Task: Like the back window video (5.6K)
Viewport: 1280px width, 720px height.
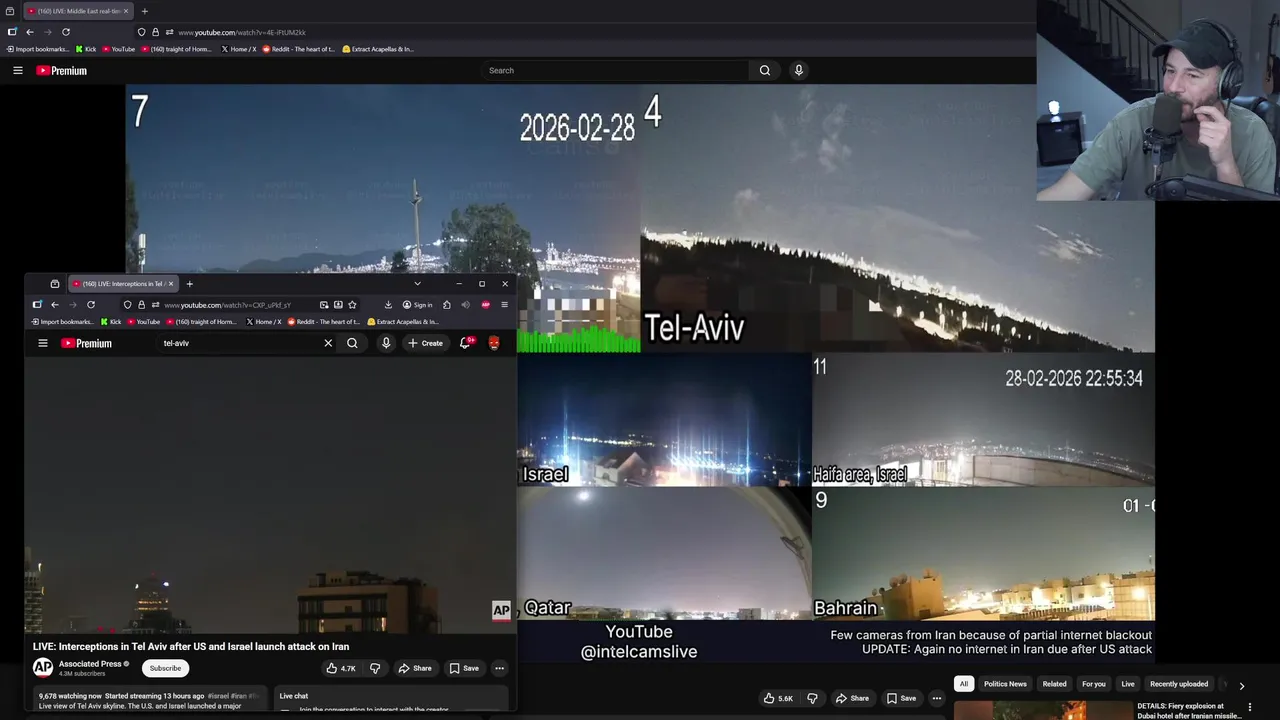Action: [x=778, y=698]
